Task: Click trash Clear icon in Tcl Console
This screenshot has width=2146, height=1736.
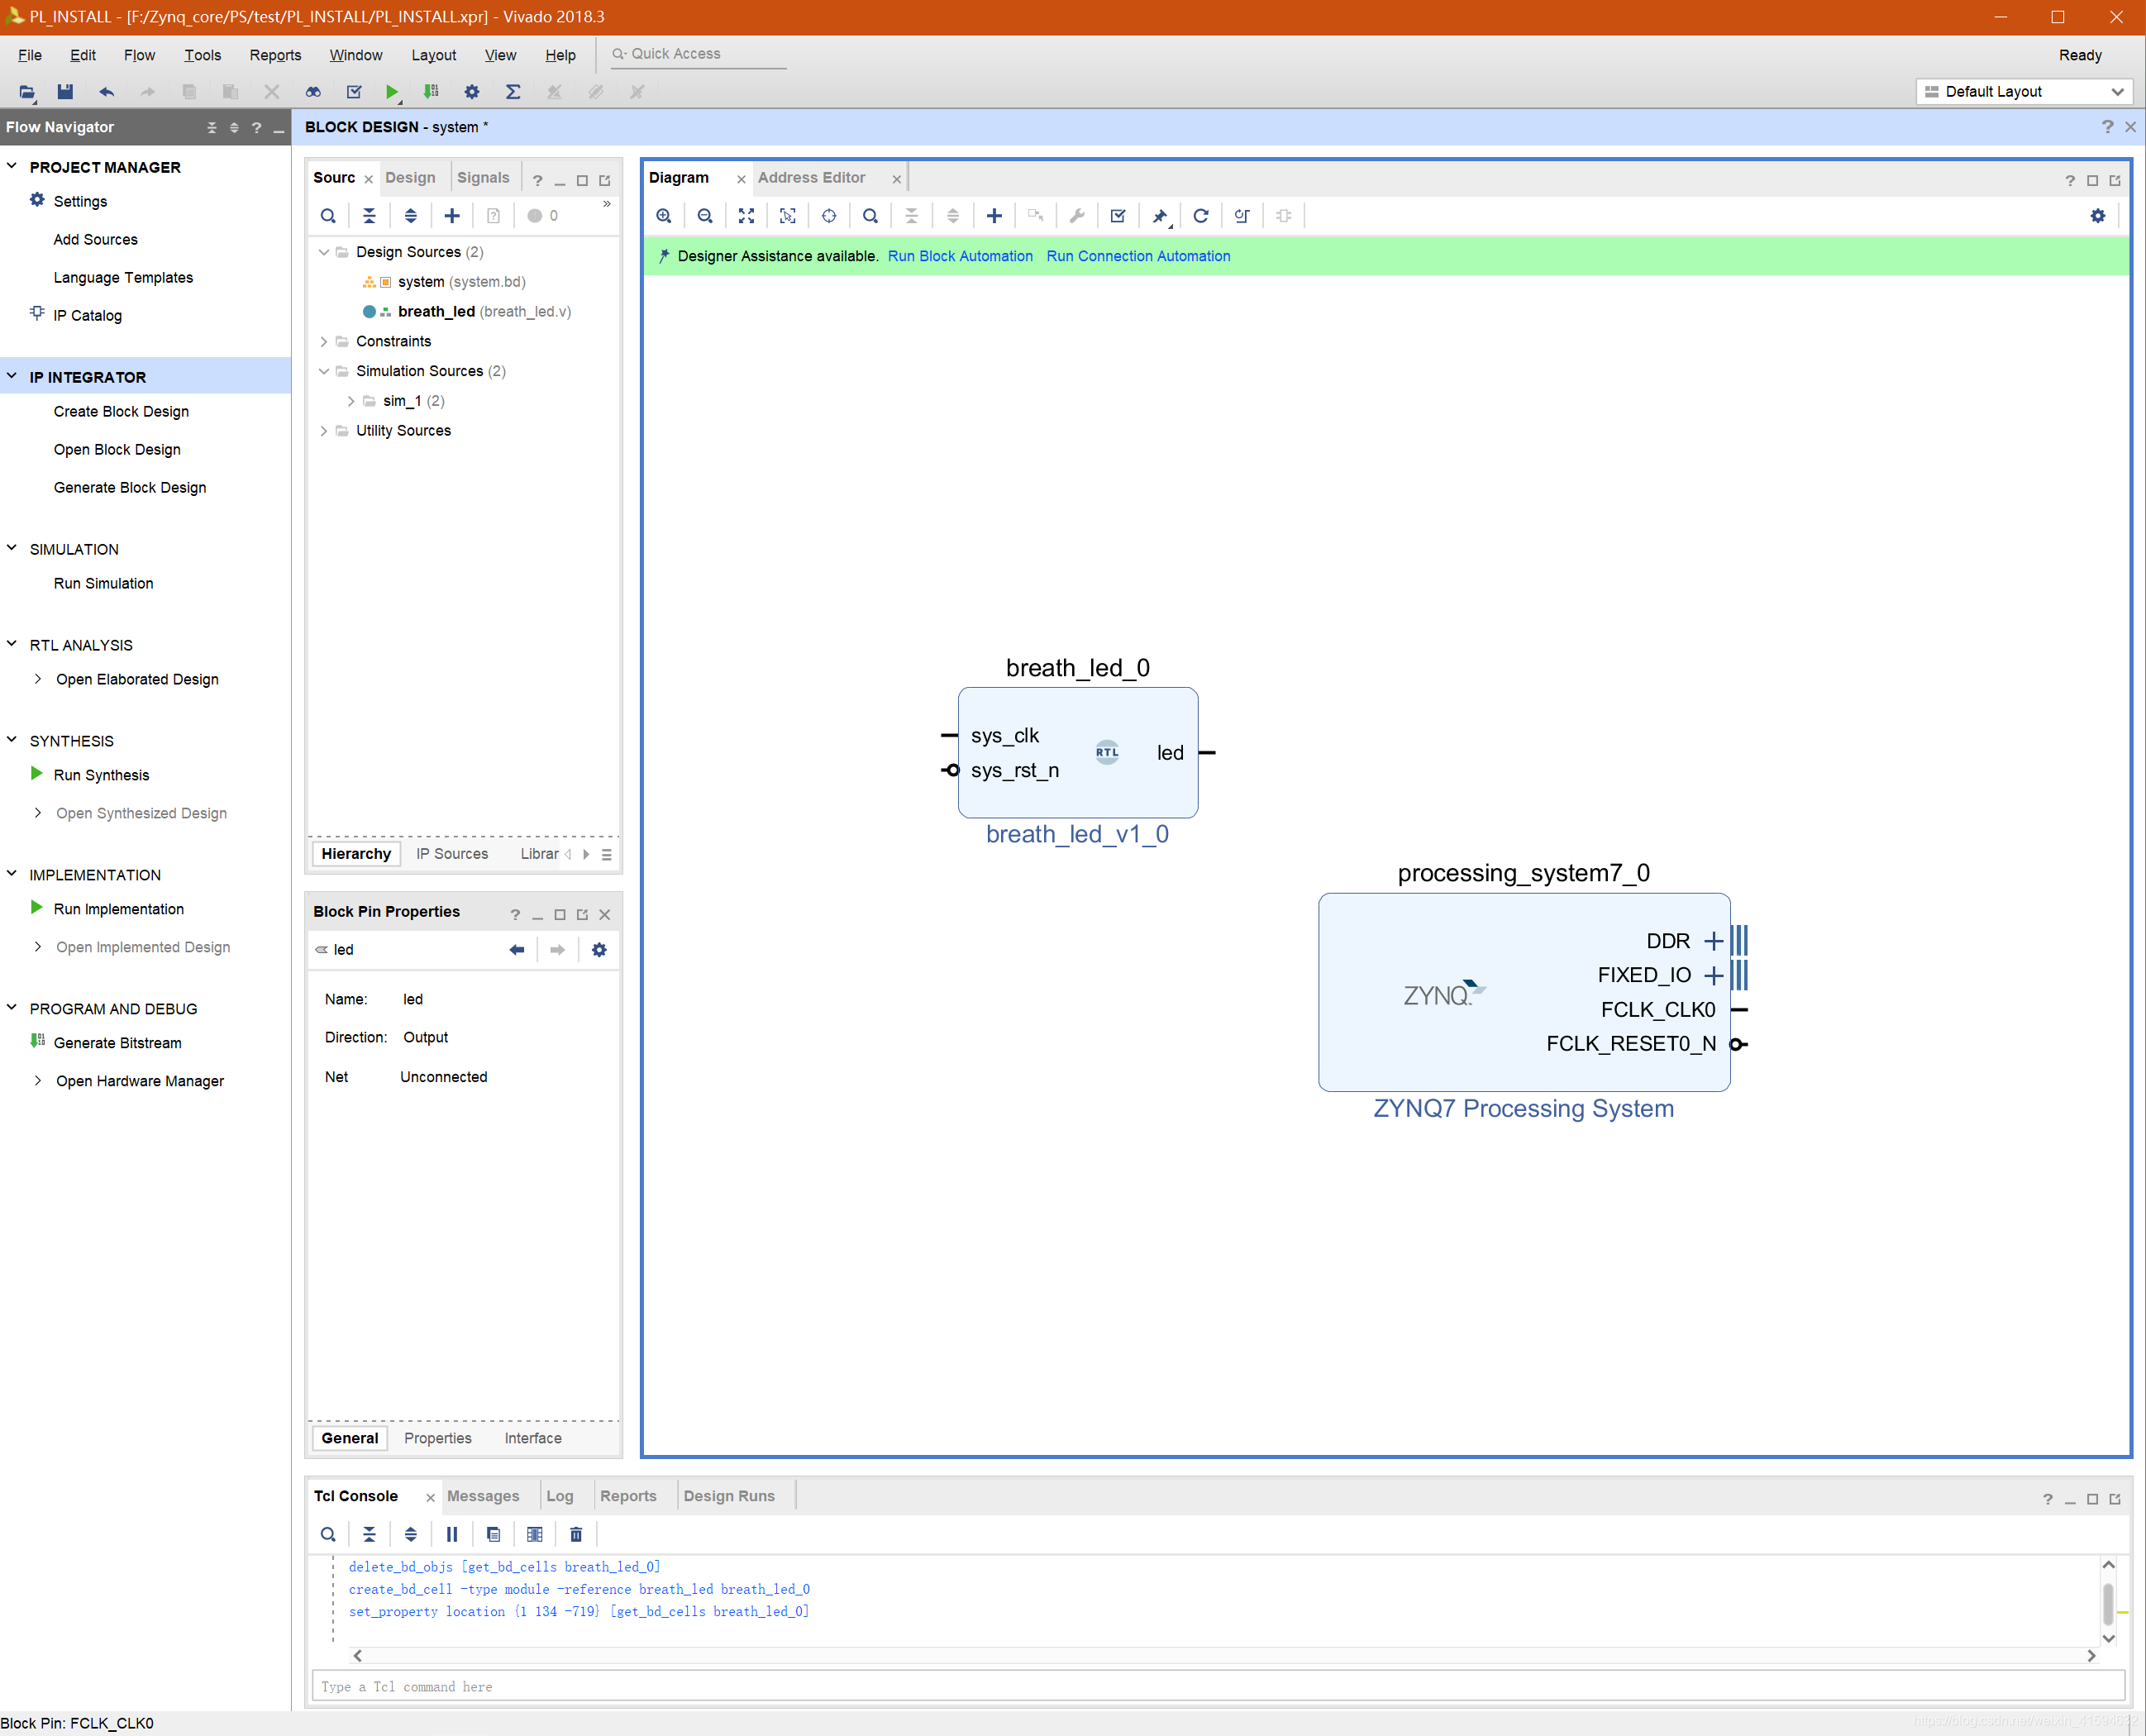Action: point(576,1534)
